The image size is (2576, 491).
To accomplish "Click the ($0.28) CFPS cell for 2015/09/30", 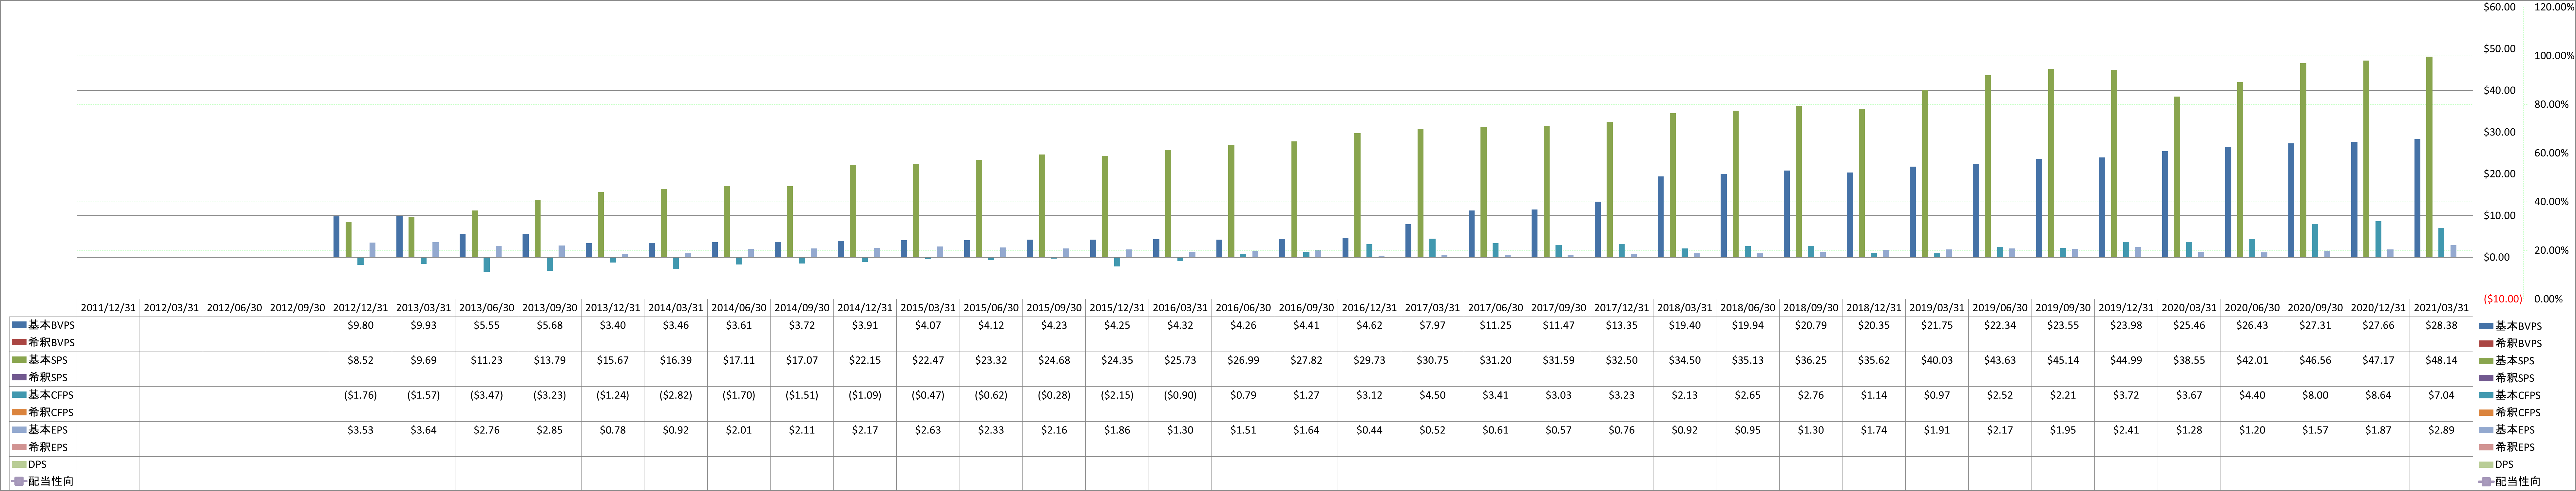I will pyautogui.click(x=1054, y=395).
